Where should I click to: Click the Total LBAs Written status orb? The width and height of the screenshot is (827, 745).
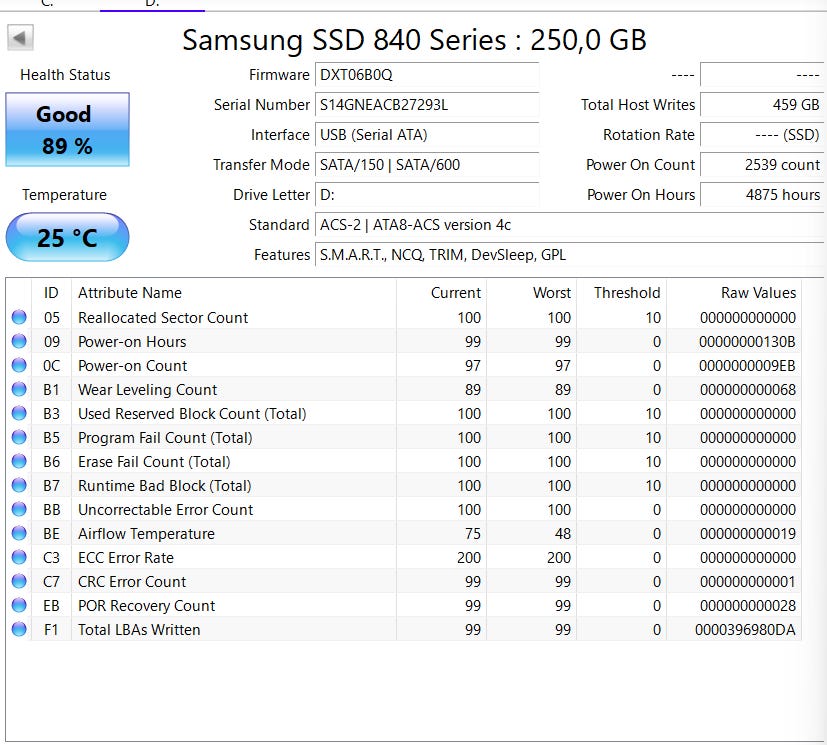point(19,630)
